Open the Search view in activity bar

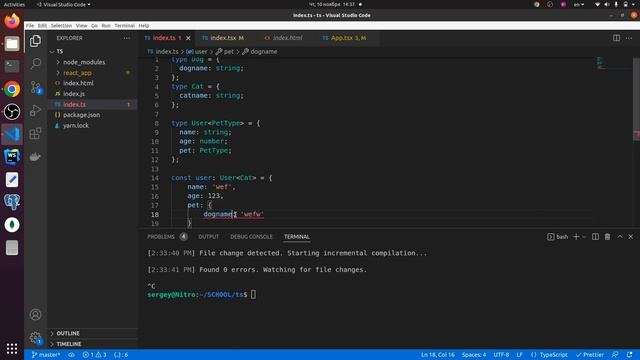click(x=36, y=63)
